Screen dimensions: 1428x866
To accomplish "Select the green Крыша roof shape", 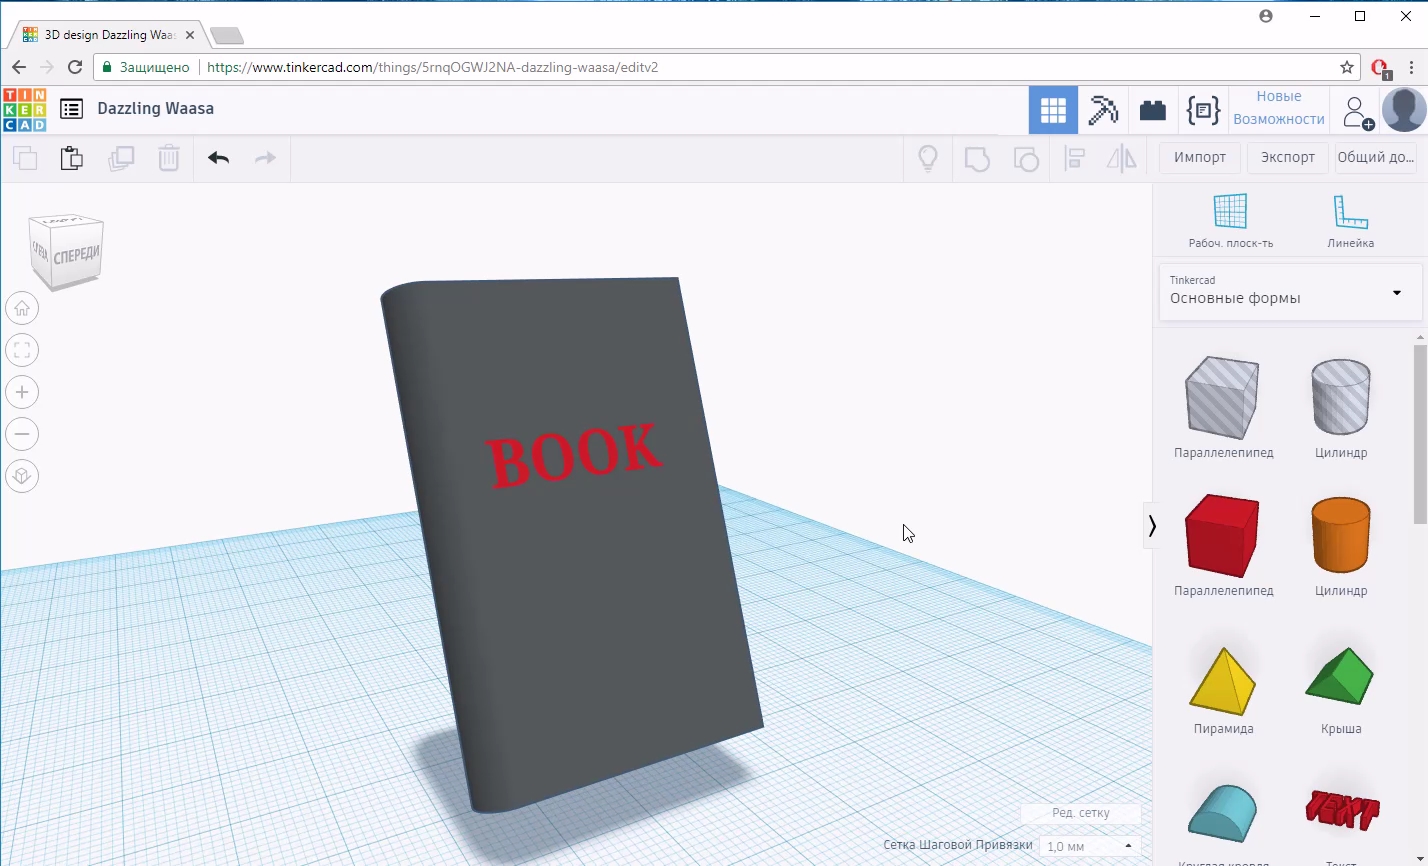I will [x=1340, y=677].
